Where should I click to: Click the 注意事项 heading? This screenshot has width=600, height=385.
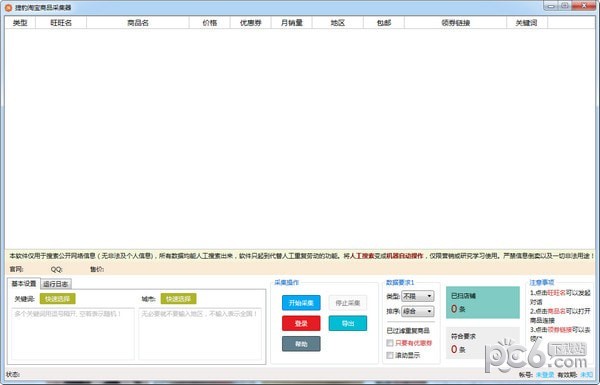[542, 282]
